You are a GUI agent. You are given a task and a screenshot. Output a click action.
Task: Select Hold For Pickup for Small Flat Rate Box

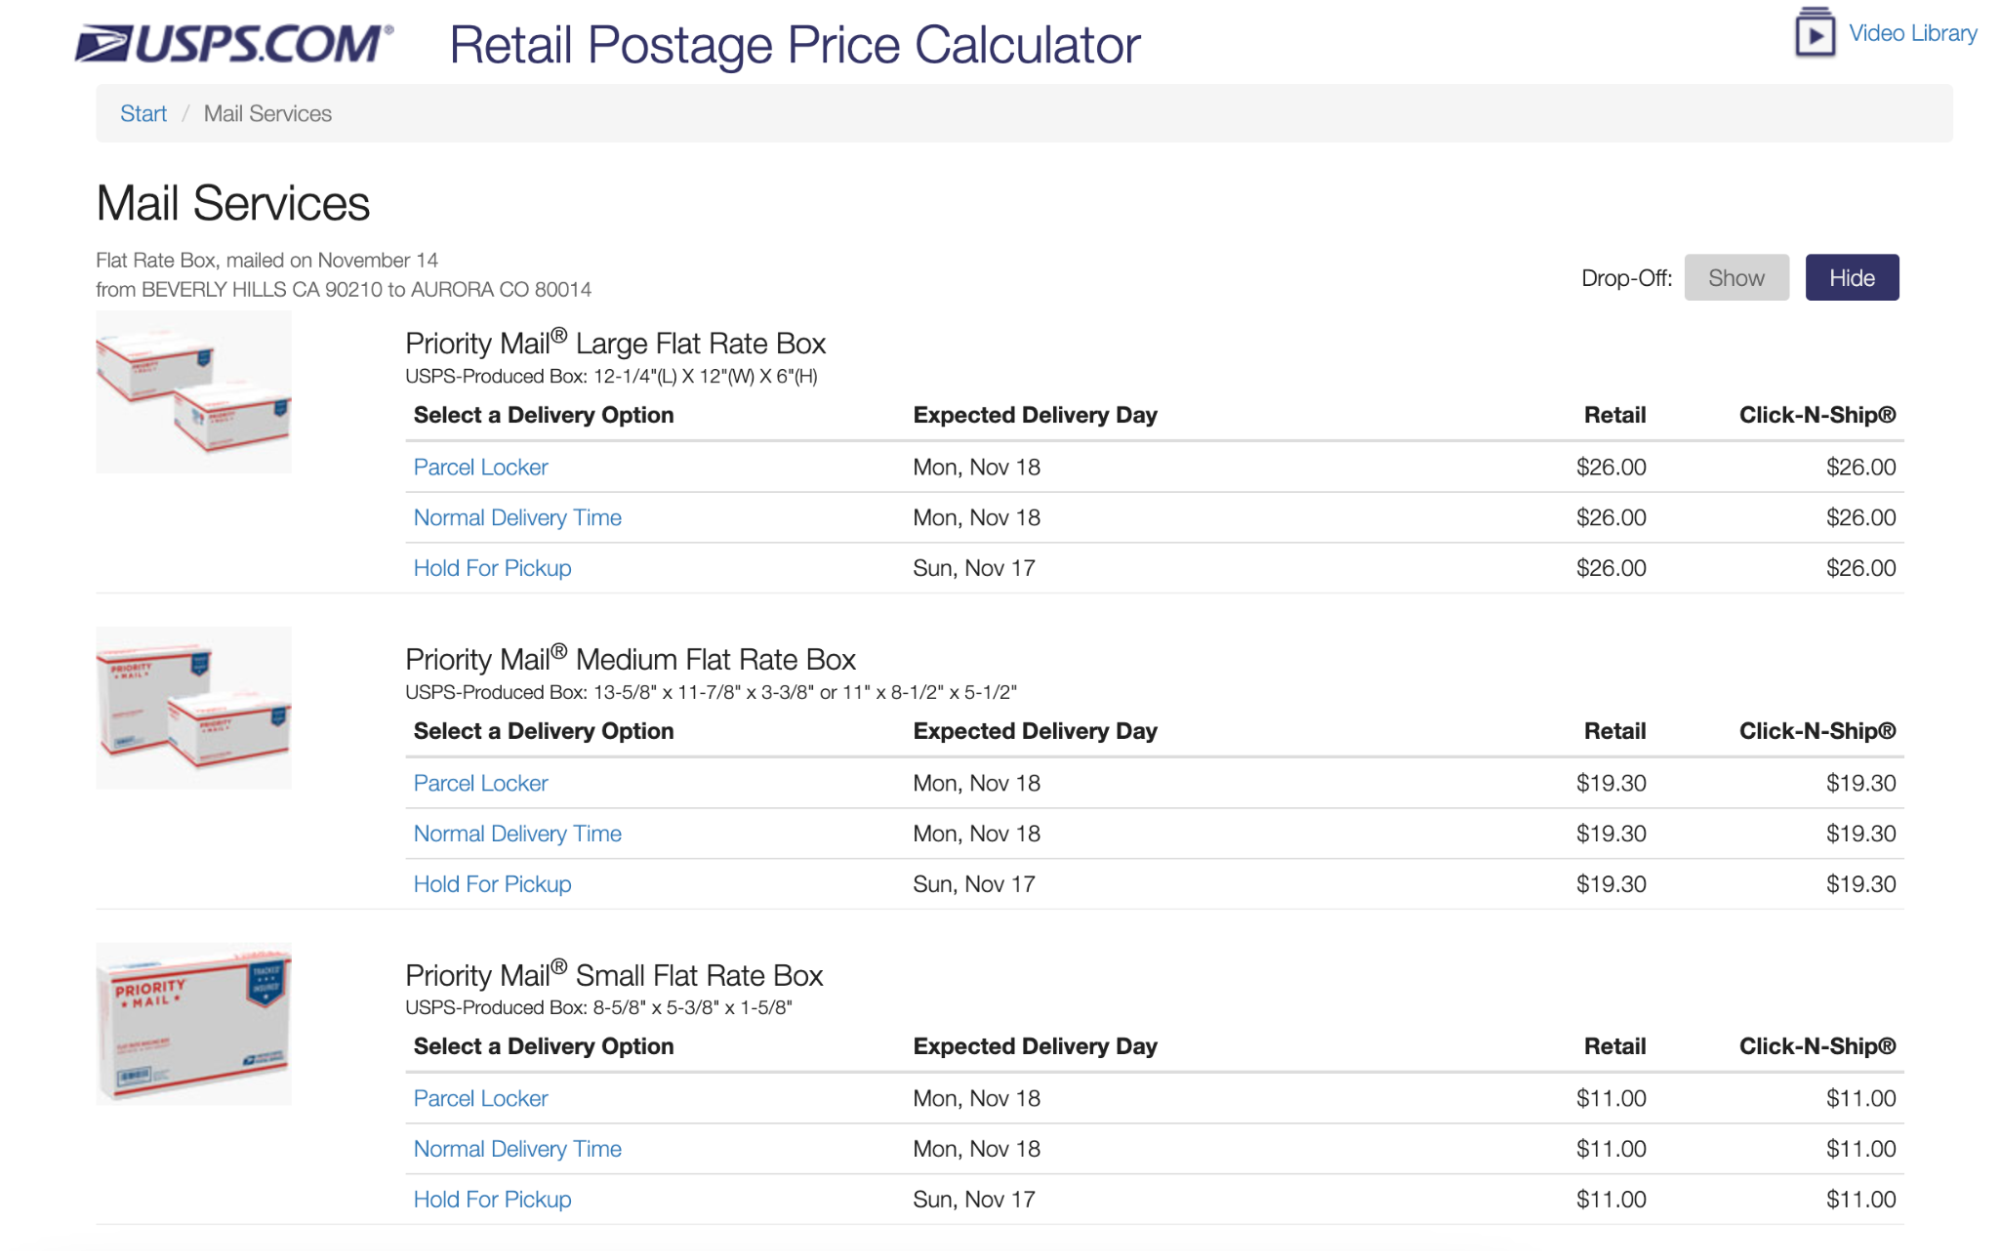(x=492, y=1198)
